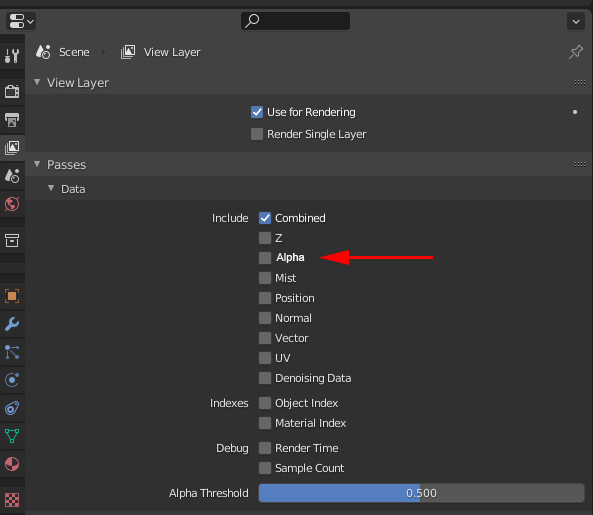Open the Scene properties tab
593x515 pixels.
pyautogui.click(x=12, y=176)
